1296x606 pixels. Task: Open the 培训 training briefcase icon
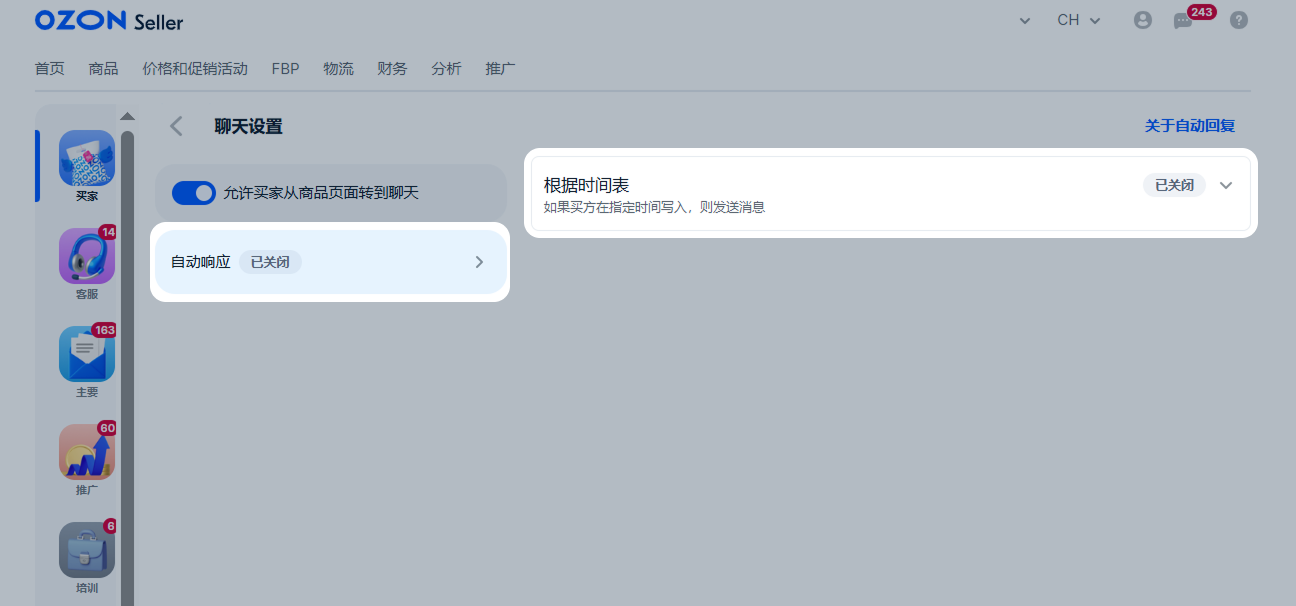87,550
